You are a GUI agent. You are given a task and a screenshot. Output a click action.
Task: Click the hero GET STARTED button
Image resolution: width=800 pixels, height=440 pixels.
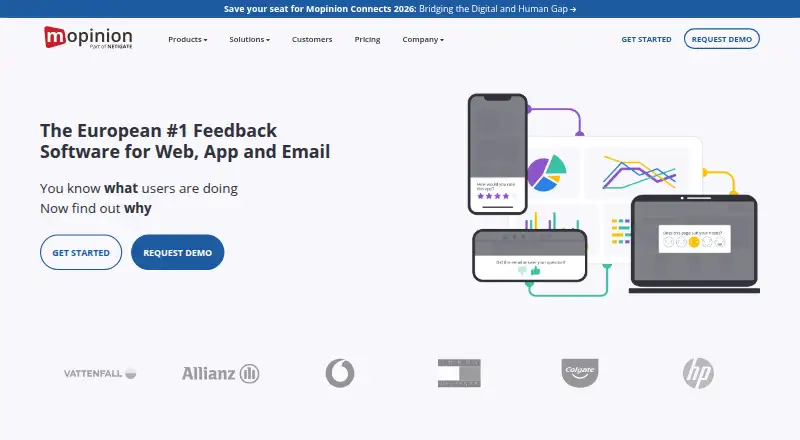(81, 252)
